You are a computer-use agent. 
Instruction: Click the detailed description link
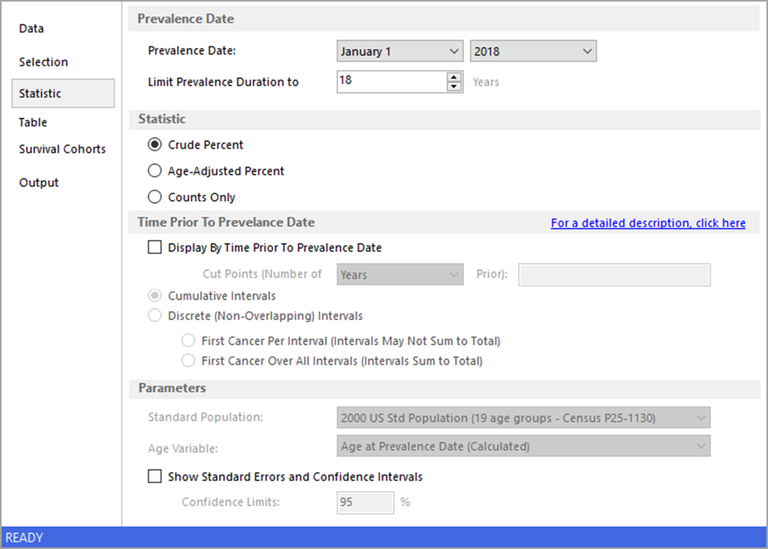click(648, 223)
